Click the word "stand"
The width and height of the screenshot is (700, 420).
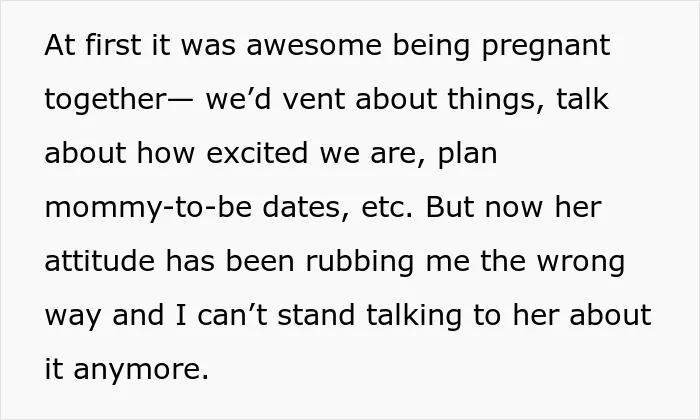316,315
